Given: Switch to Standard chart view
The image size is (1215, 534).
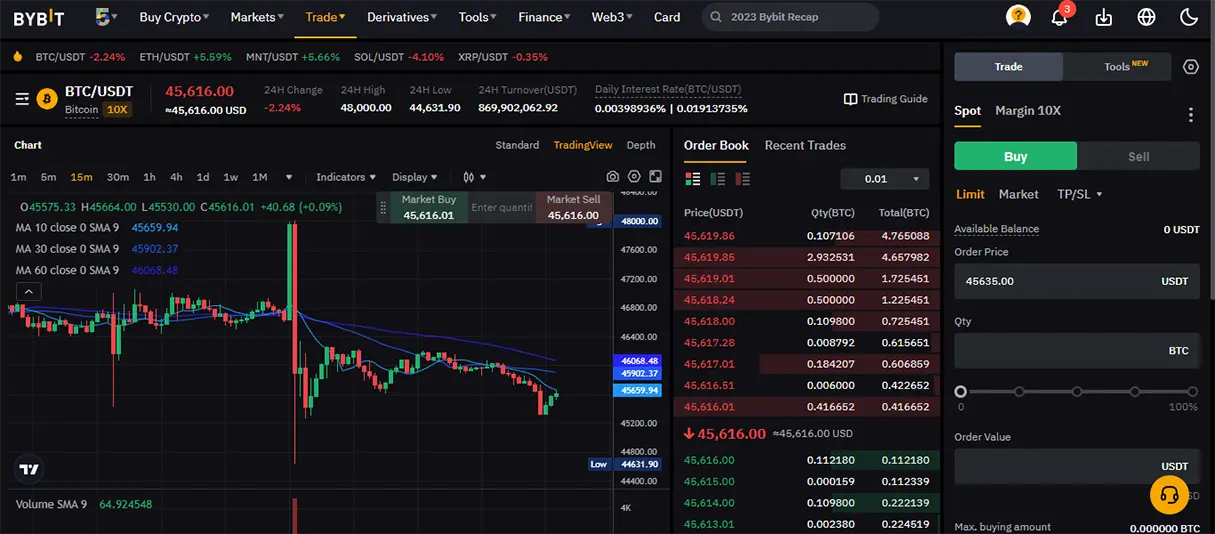Looking at the screenshot, I should pyautogui.click(x=517, y=145).
